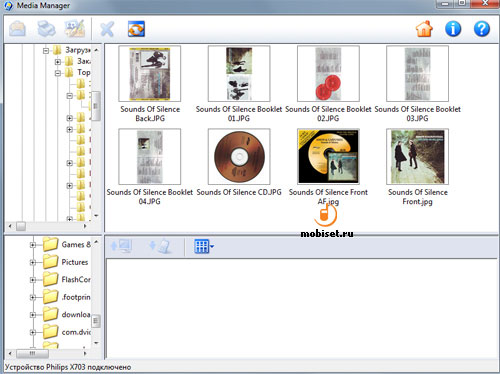Expand the downloa folder node
This screenshot has height=374, width=500.
tap(33, 315)
